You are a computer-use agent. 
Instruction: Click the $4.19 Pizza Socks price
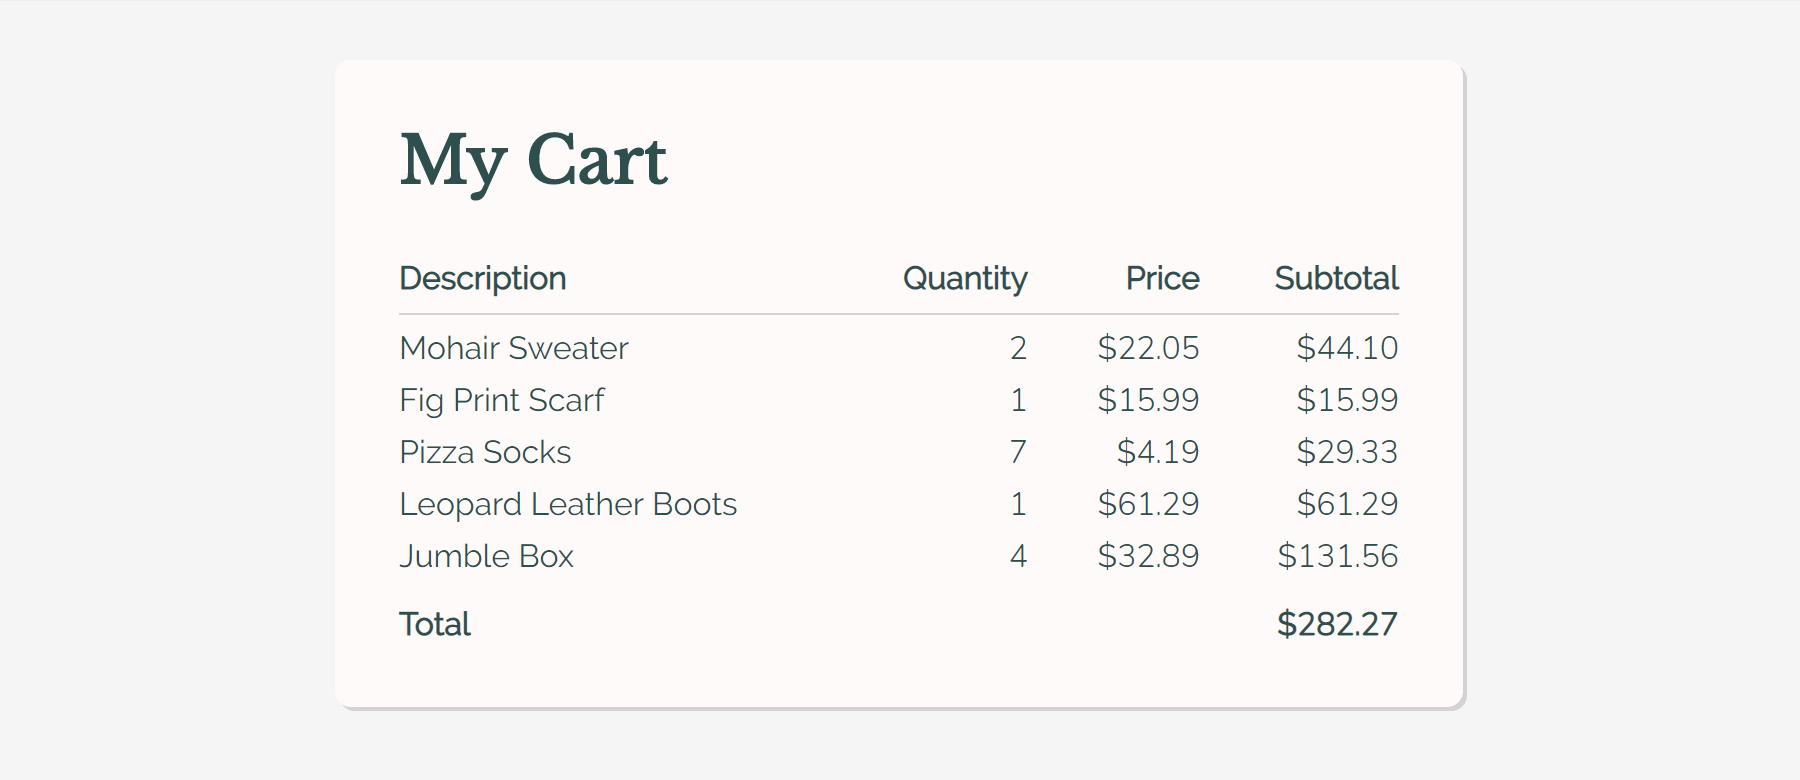[1158, 452]
